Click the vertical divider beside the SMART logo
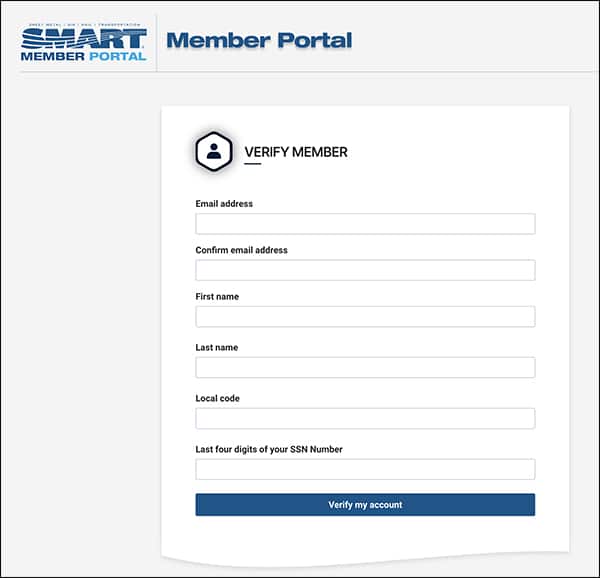 coord(157,43)
